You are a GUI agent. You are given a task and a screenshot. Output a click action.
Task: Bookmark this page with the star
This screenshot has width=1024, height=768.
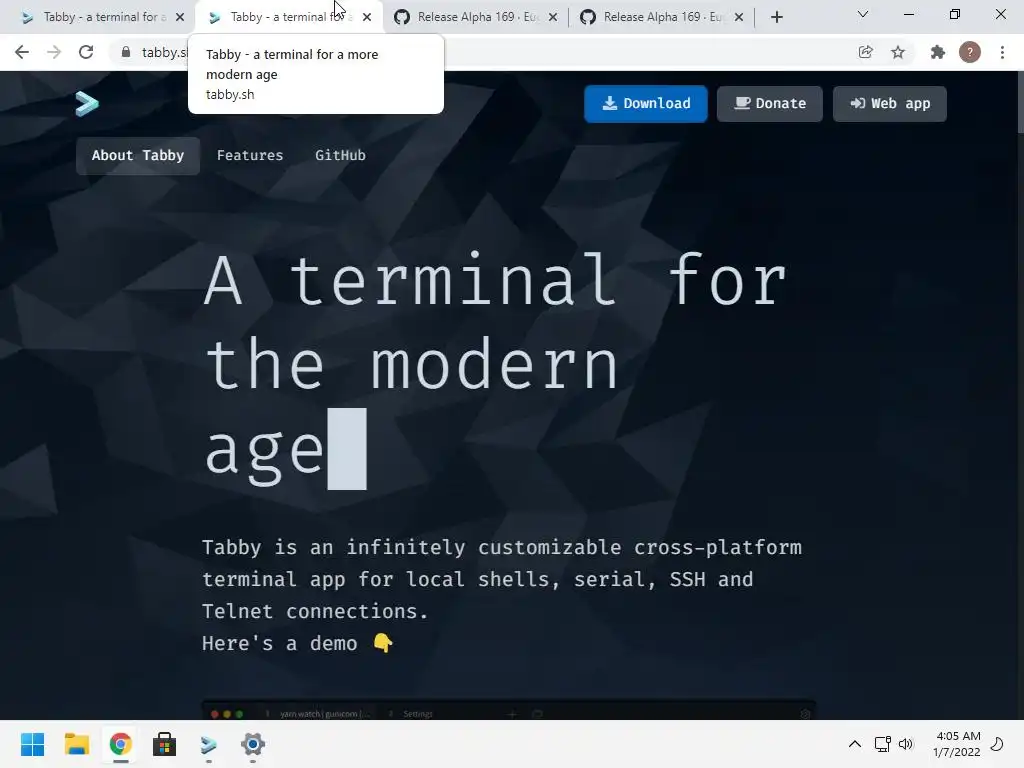tap(898, 52)
